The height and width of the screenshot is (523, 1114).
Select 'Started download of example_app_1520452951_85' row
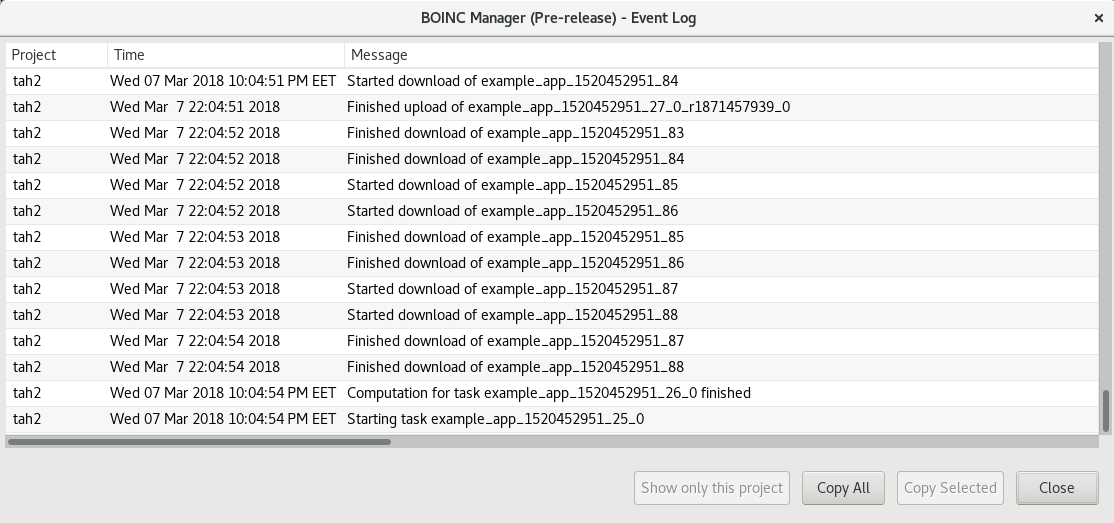point(552,185)
